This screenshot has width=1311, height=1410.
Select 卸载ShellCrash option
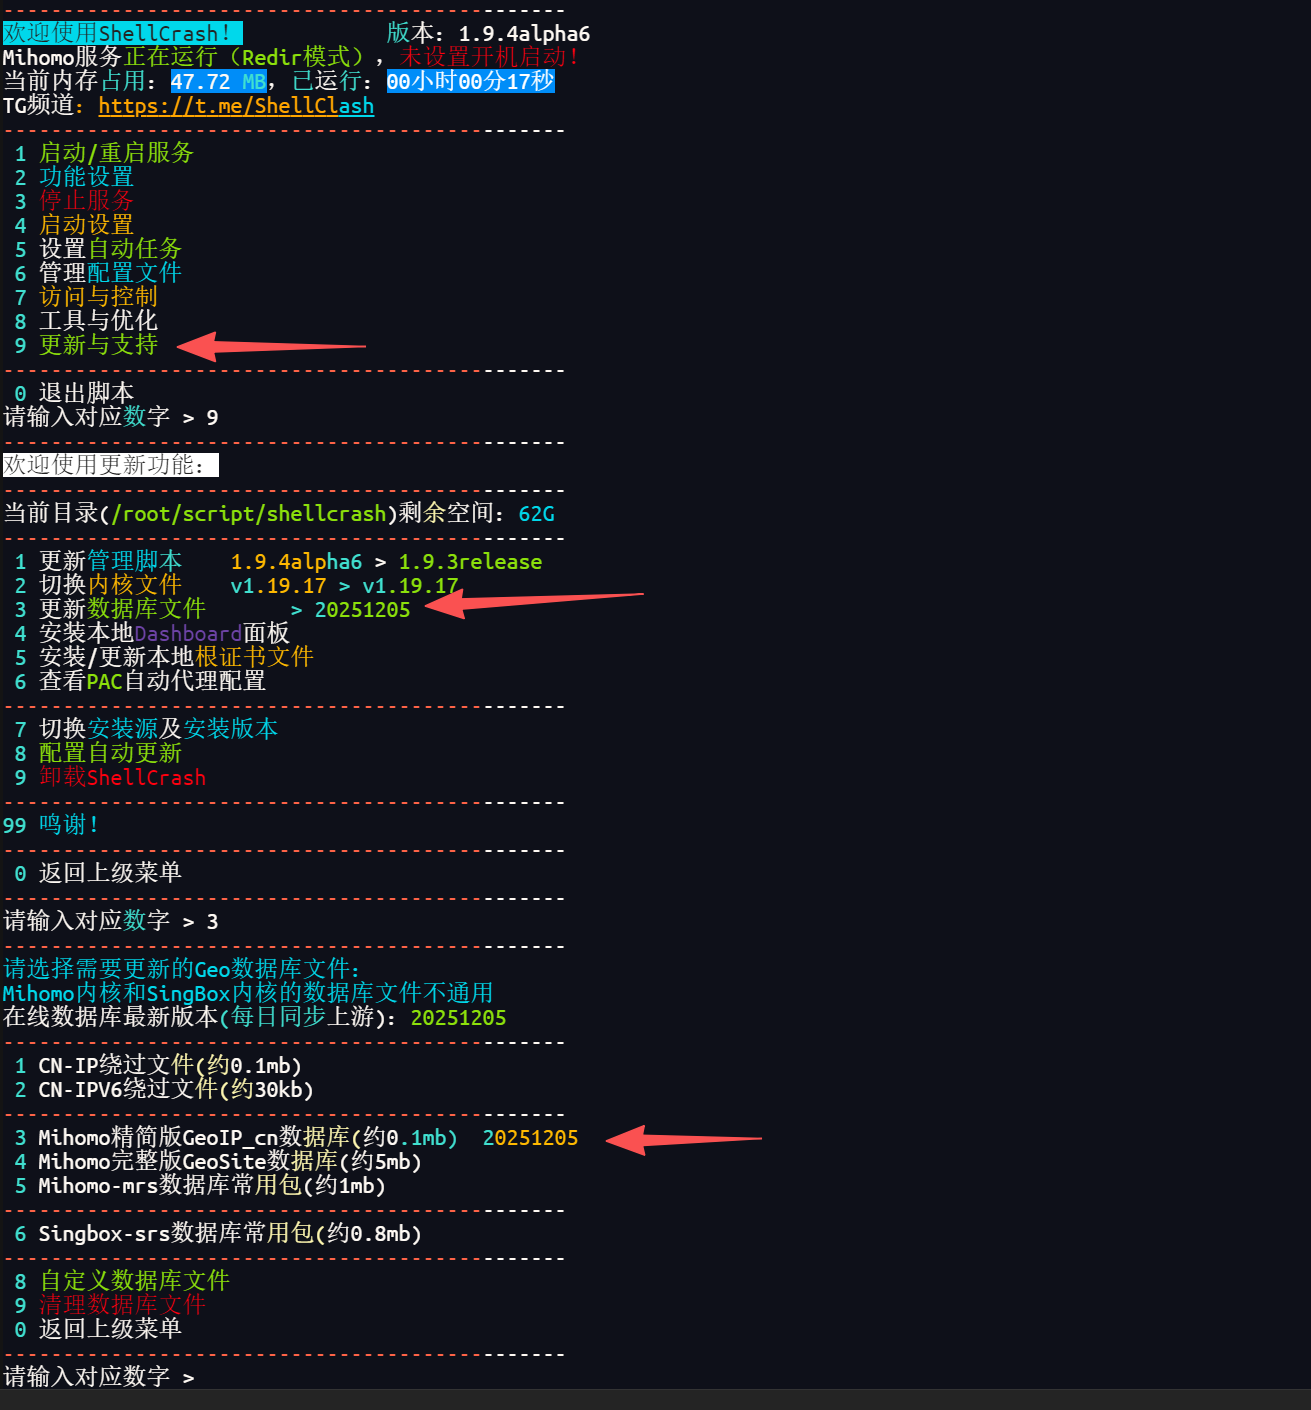(122, 777)
